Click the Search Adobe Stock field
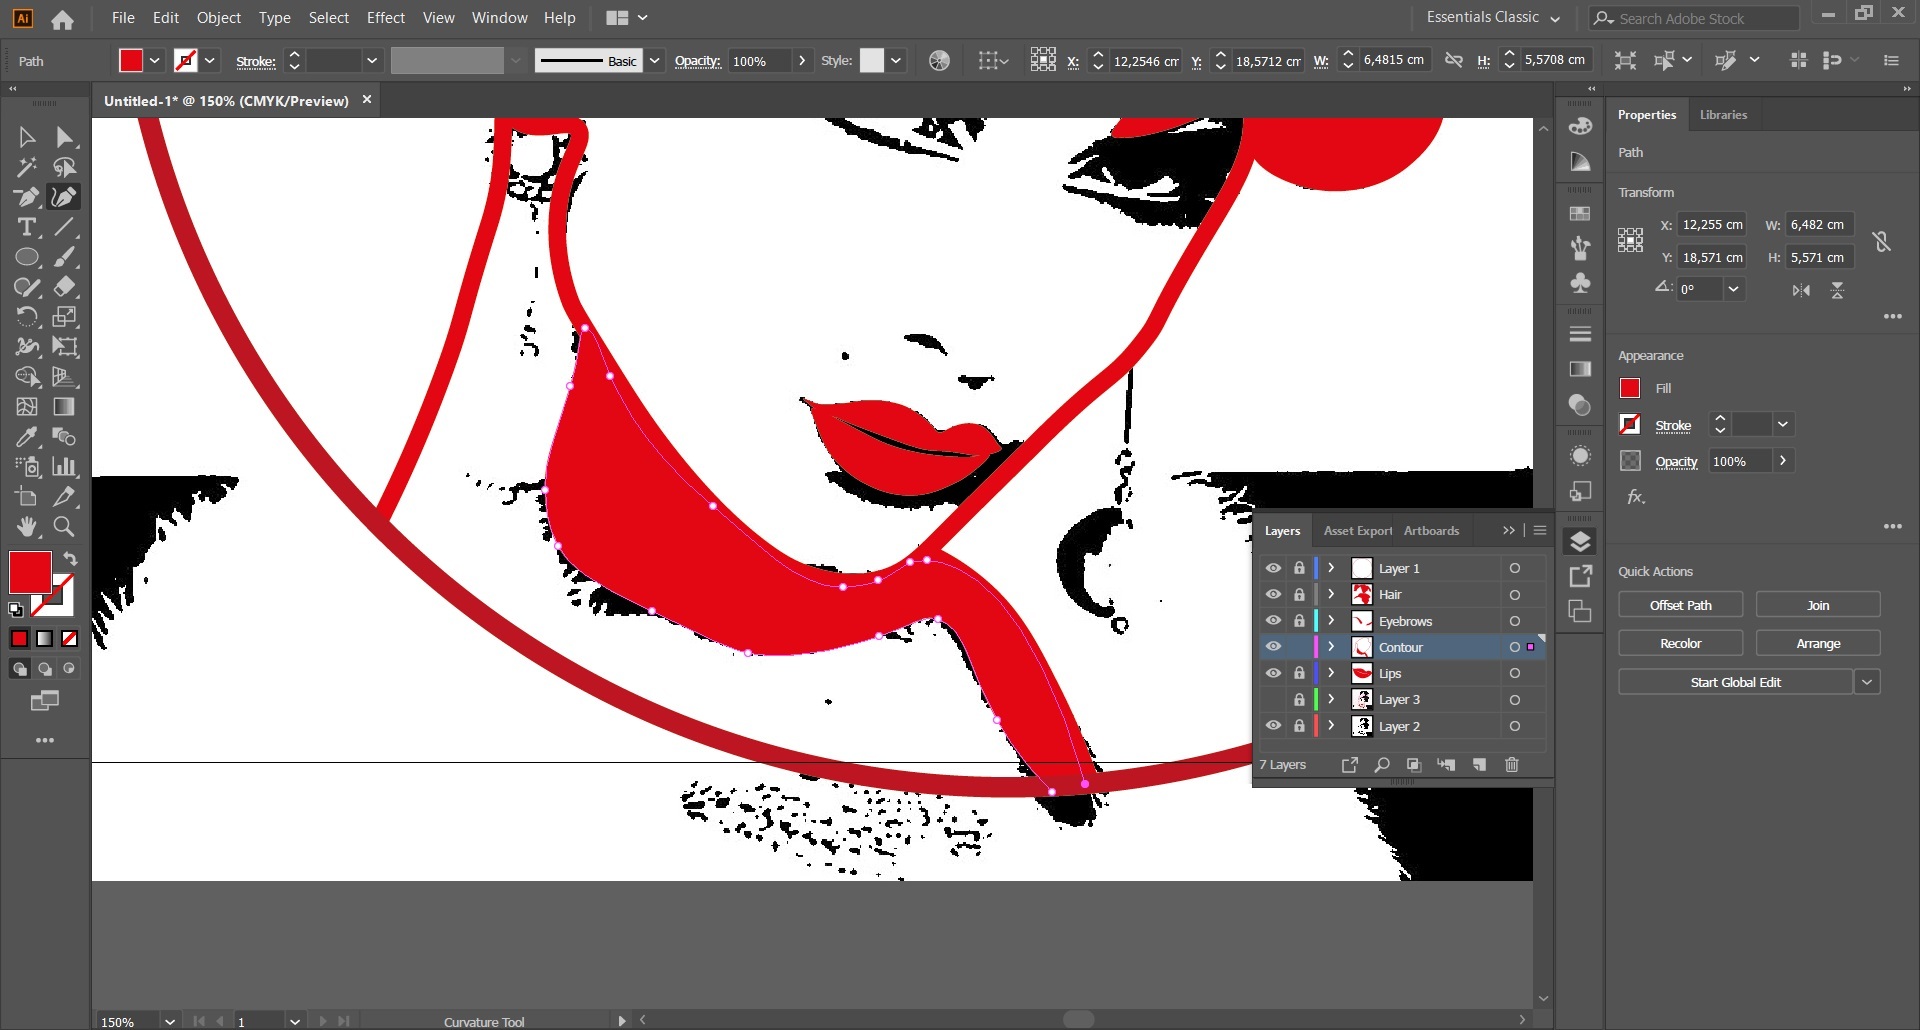 (1694, 18)
